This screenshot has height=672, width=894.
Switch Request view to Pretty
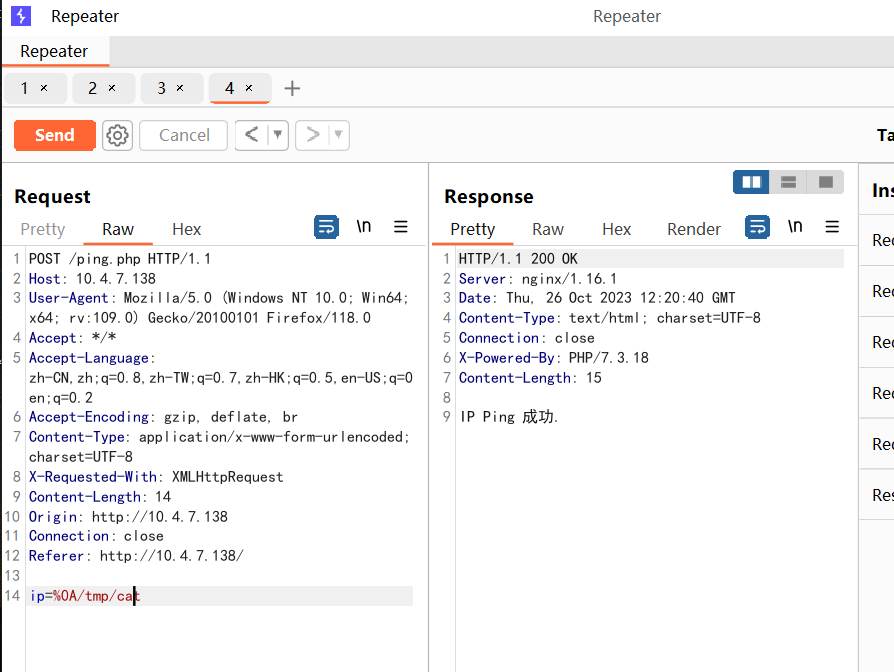[x=43, y=229]
